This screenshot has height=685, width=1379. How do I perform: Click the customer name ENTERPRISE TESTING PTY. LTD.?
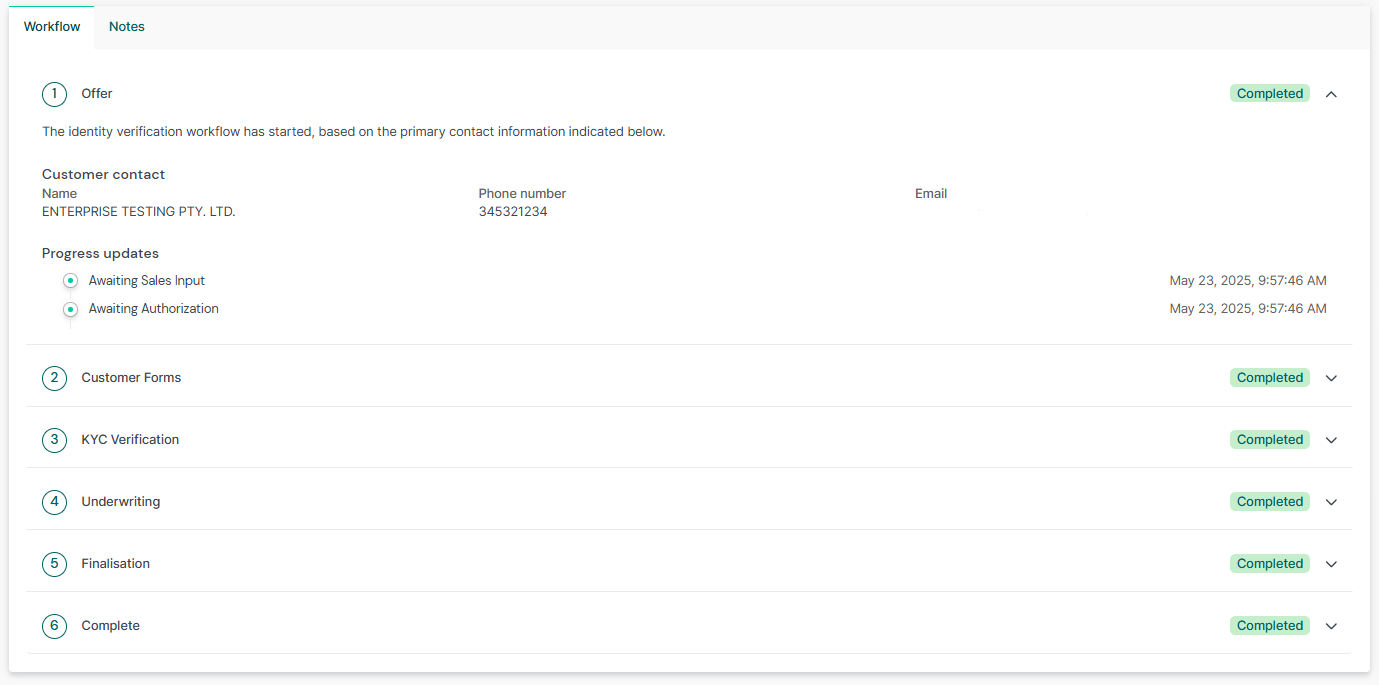tap(138, 211)
